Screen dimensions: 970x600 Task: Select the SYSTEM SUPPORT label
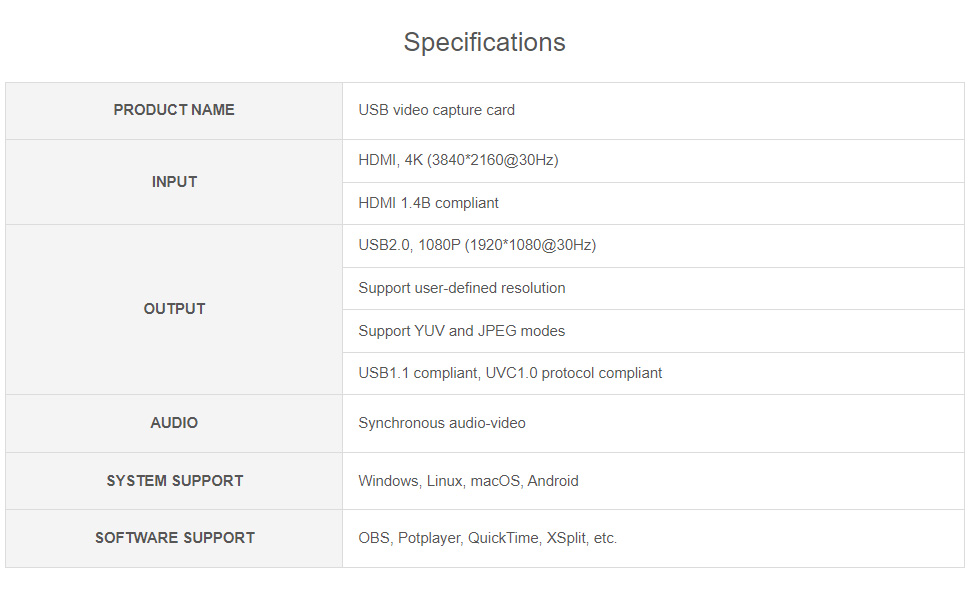[x=174, y=481]
